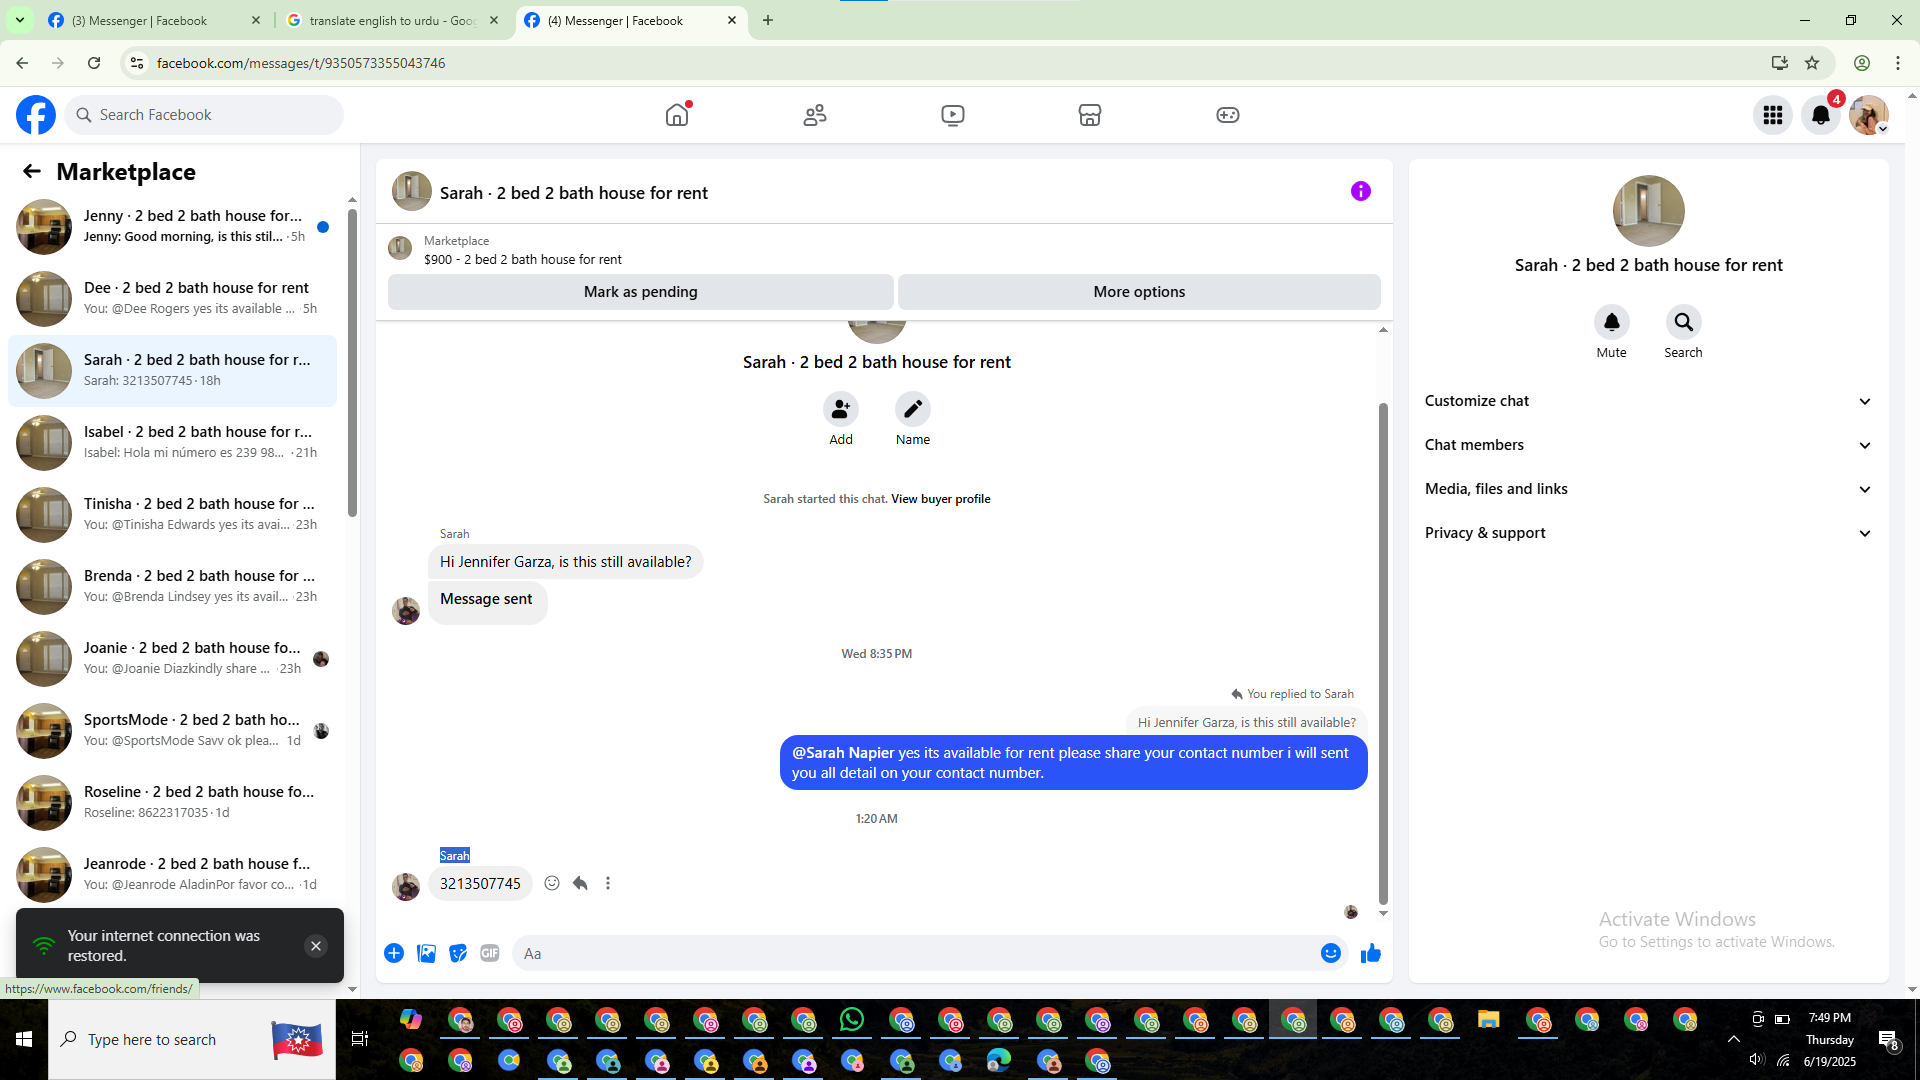Screen dimensions: 1920x1080
Task: Open a new browser tab
Action: [768, 20]
